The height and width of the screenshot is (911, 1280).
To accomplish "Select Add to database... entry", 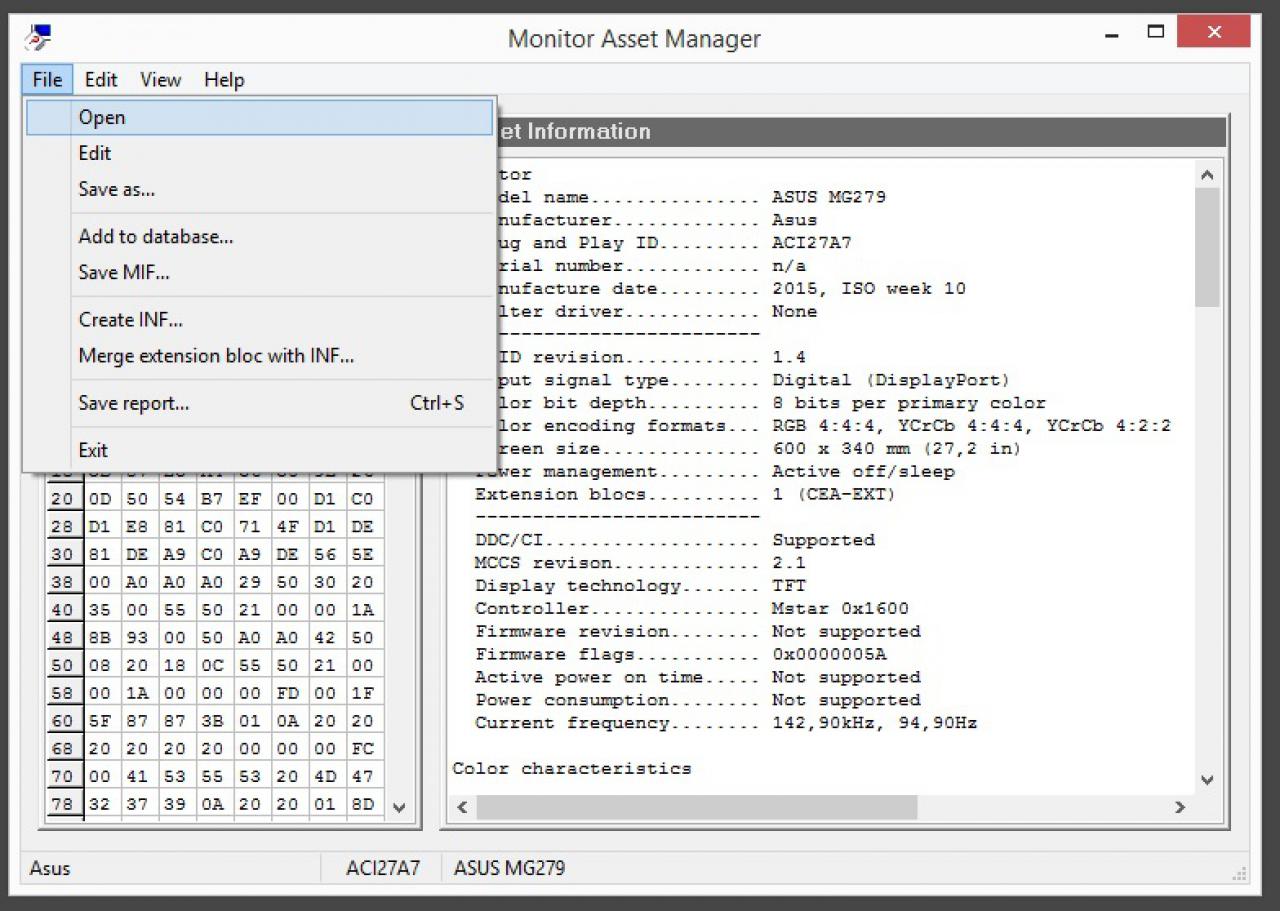I will point(260,237).
